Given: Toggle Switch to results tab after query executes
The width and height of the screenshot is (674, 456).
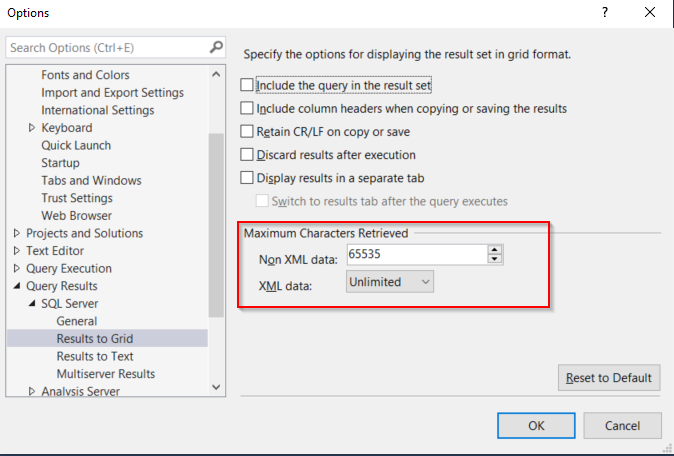Looking at the screenshot, I should [x=262, y=201].
